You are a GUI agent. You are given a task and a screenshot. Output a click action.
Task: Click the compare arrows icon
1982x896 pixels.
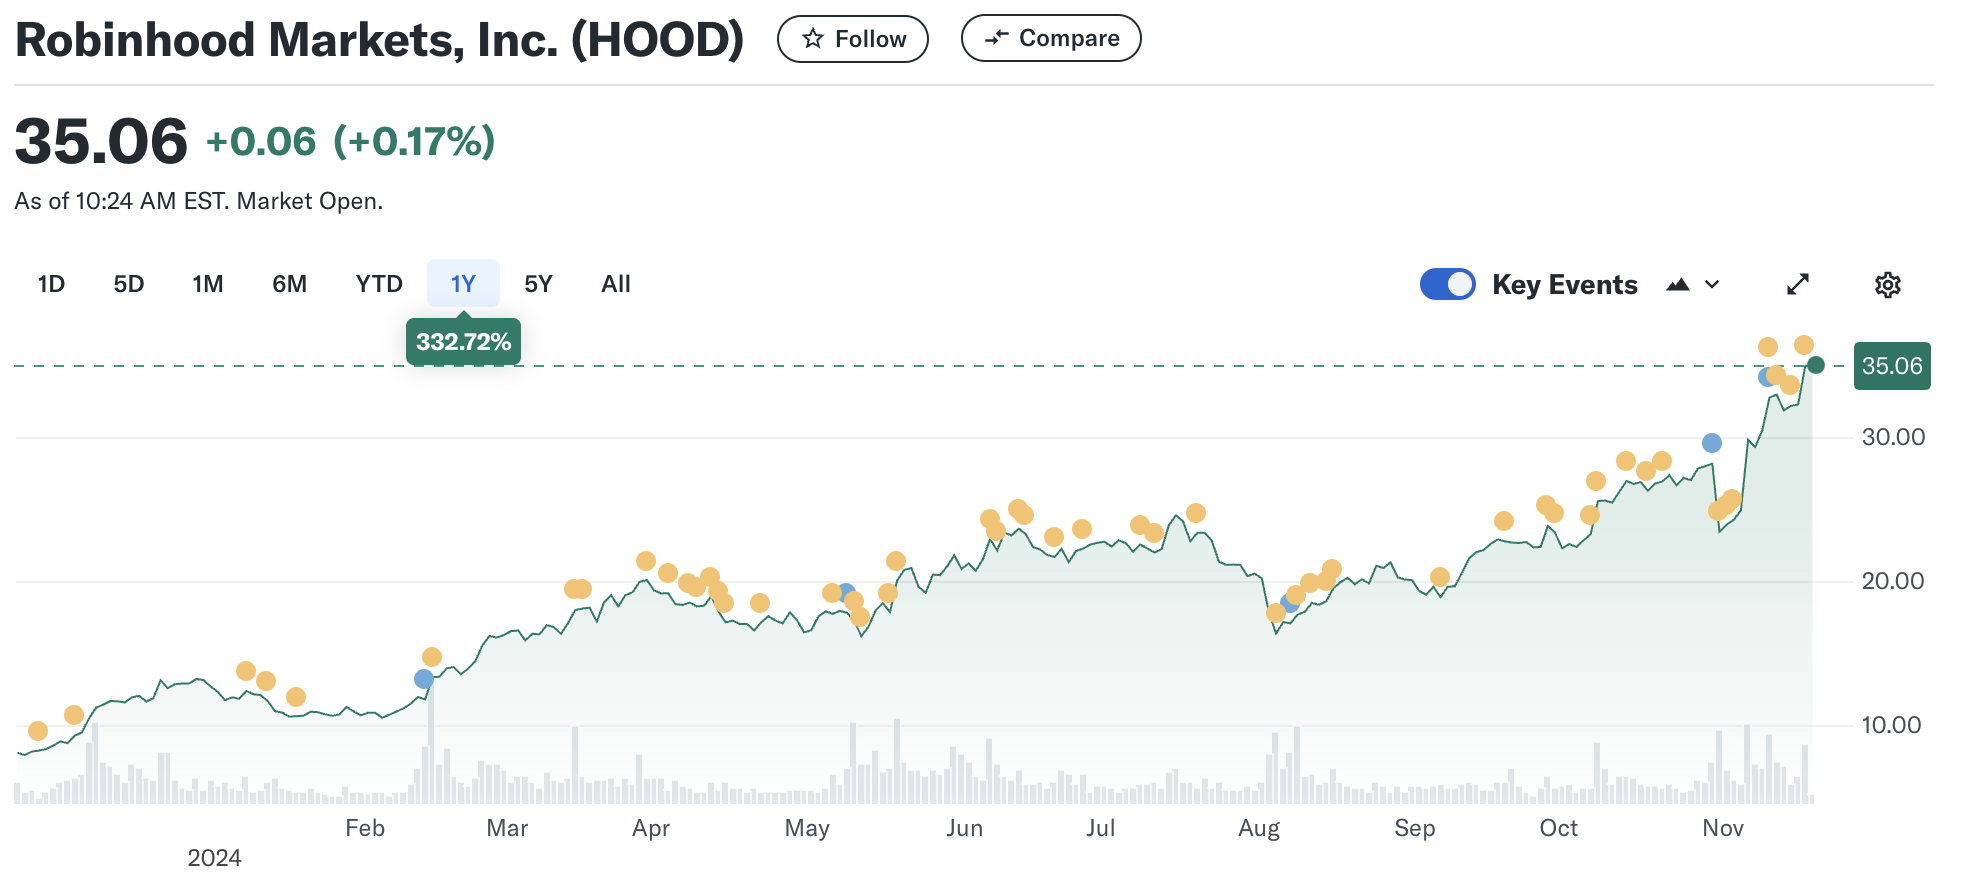click(996, 38)
